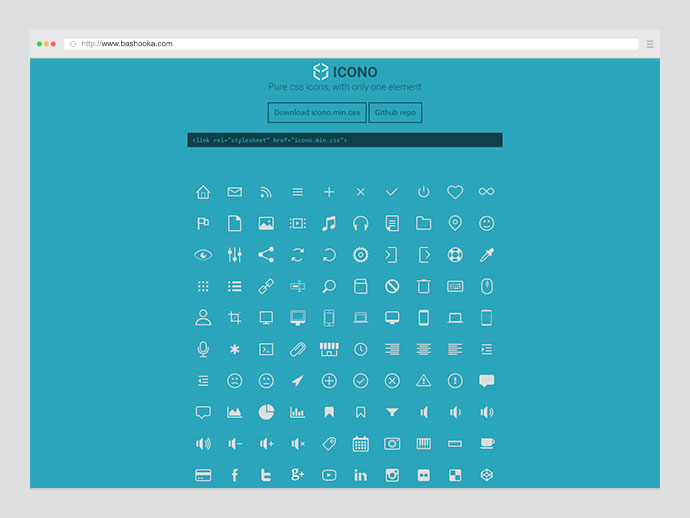This screenshot has width=690, height=518.
Task: Open the Github repo button
Action: coord(395,113)
